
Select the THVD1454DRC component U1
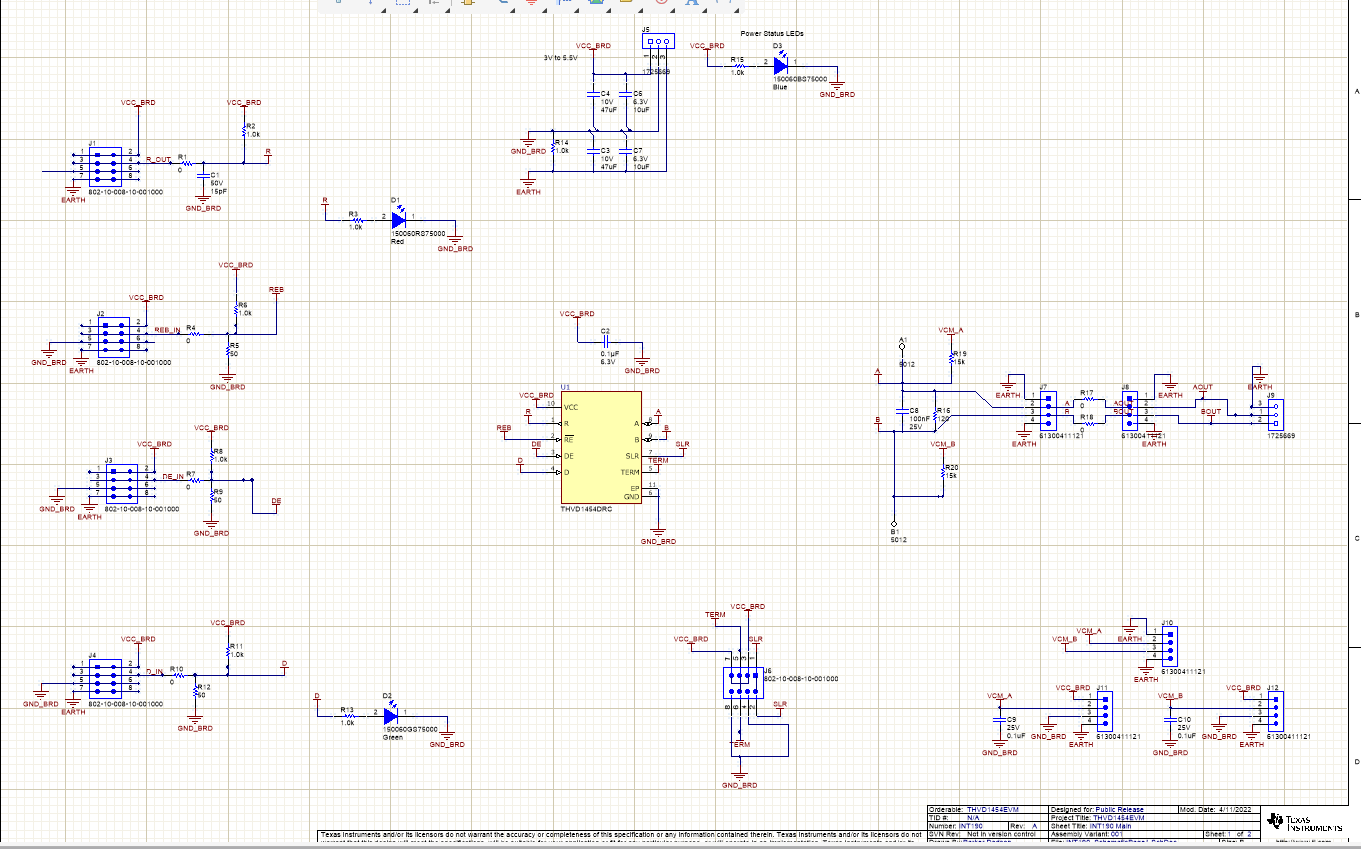pos(600,445)
